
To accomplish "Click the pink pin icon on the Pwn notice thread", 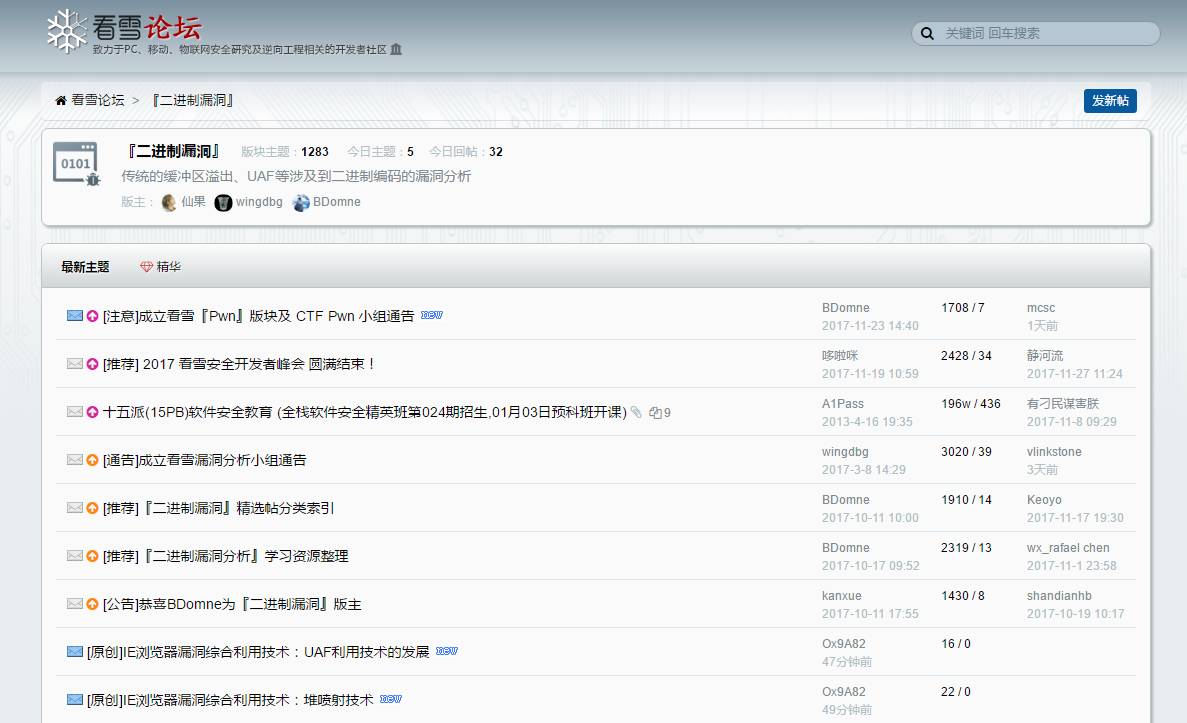I will [92, 316].
